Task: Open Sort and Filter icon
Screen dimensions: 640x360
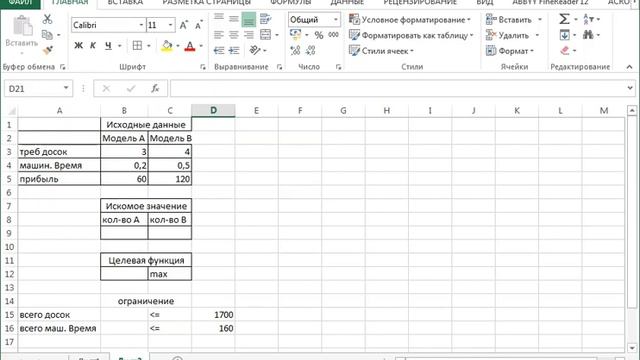Action: (x=589, y=19)
